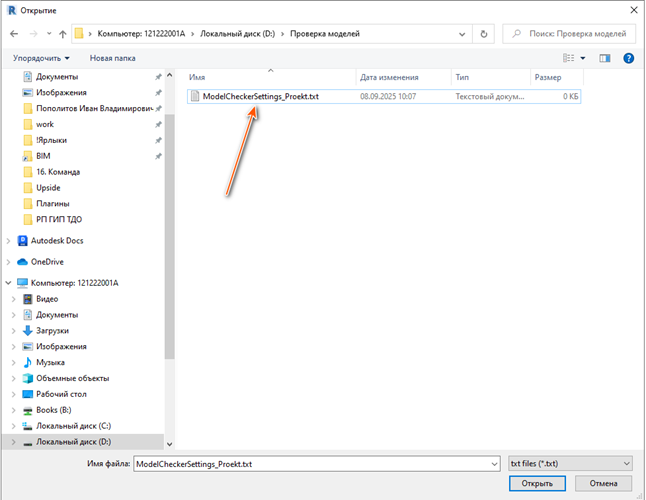Screen dimensions: 646x500
Task: Select the Плагины folder in sidebar
Action: tap(51, 203)
